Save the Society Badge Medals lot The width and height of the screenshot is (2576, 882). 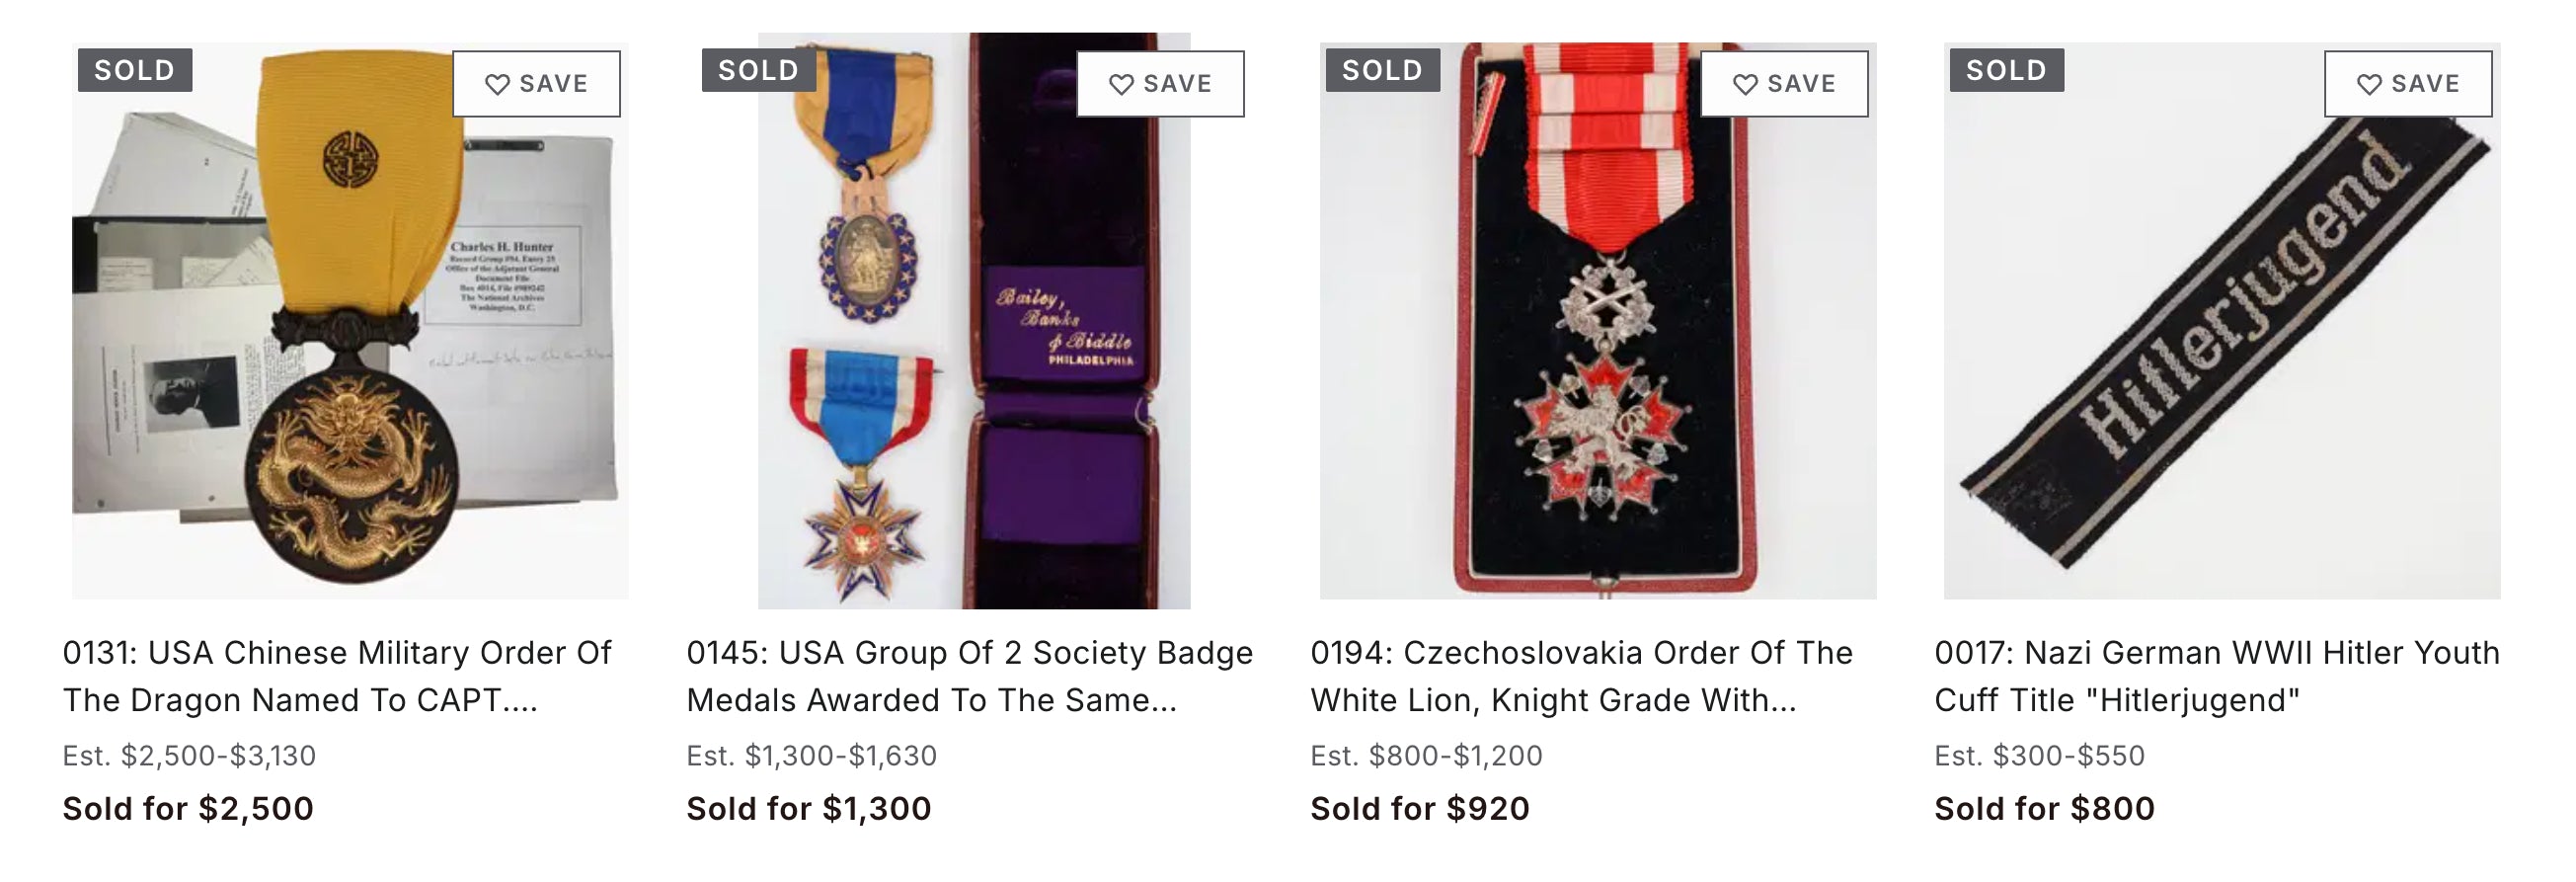[1160, 84]
